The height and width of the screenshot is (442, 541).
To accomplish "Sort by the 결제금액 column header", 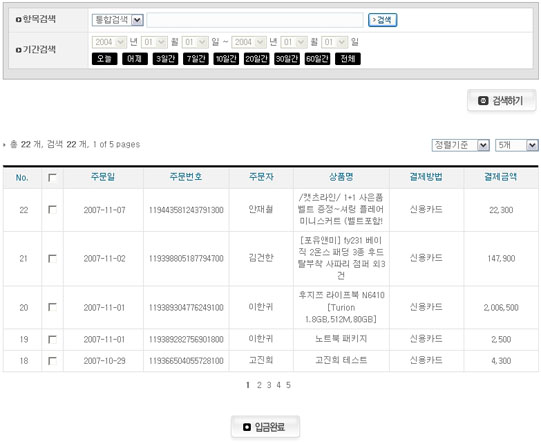I will coord(501,177).
